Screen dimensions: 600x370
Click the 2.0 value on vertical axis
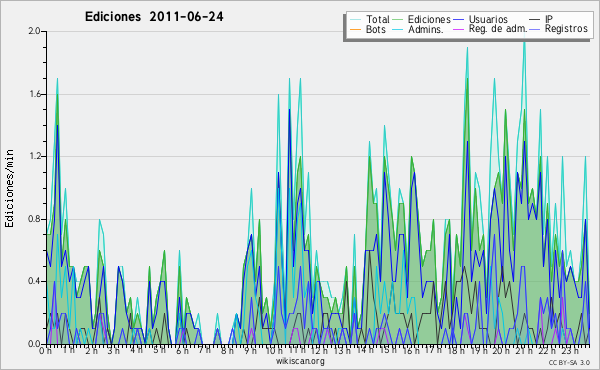(34, 31)
